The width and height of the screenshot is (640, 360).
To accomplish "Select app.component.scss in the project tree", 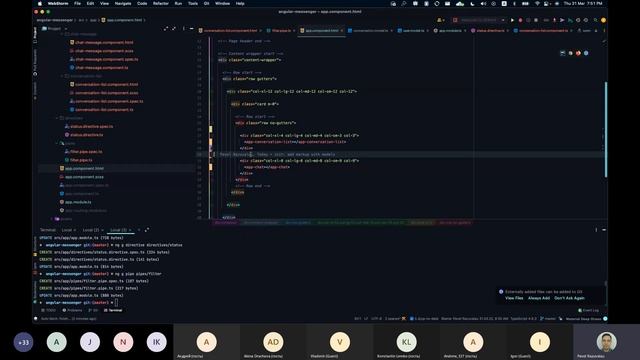I will point(82,177).
